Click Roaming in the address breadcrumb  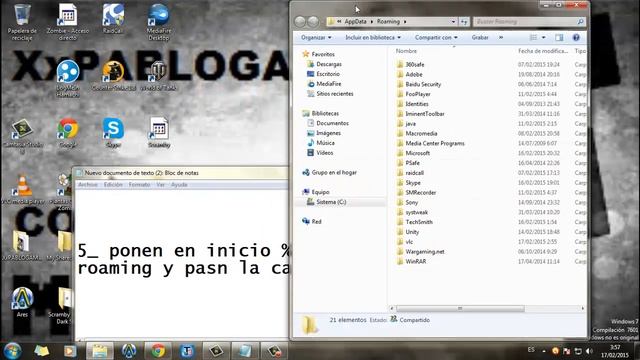pos(388,22)
